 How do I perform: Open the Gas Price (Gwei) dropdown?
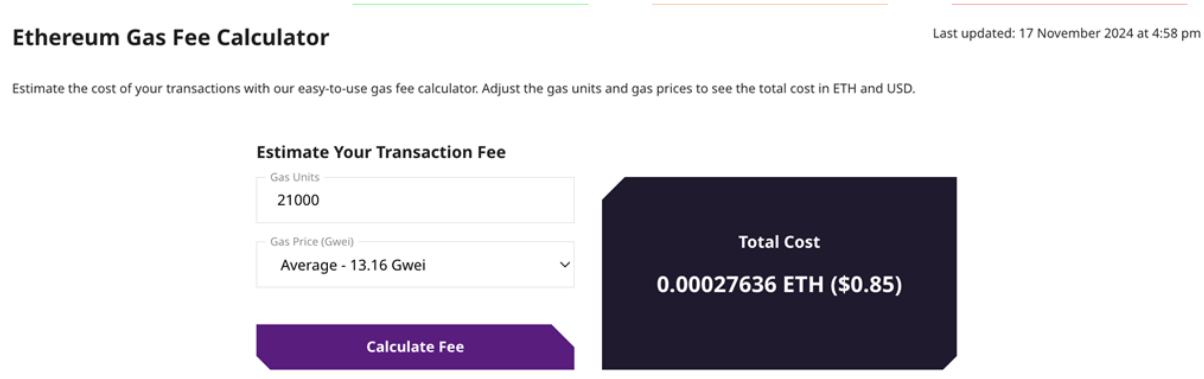tap(415, 265)
